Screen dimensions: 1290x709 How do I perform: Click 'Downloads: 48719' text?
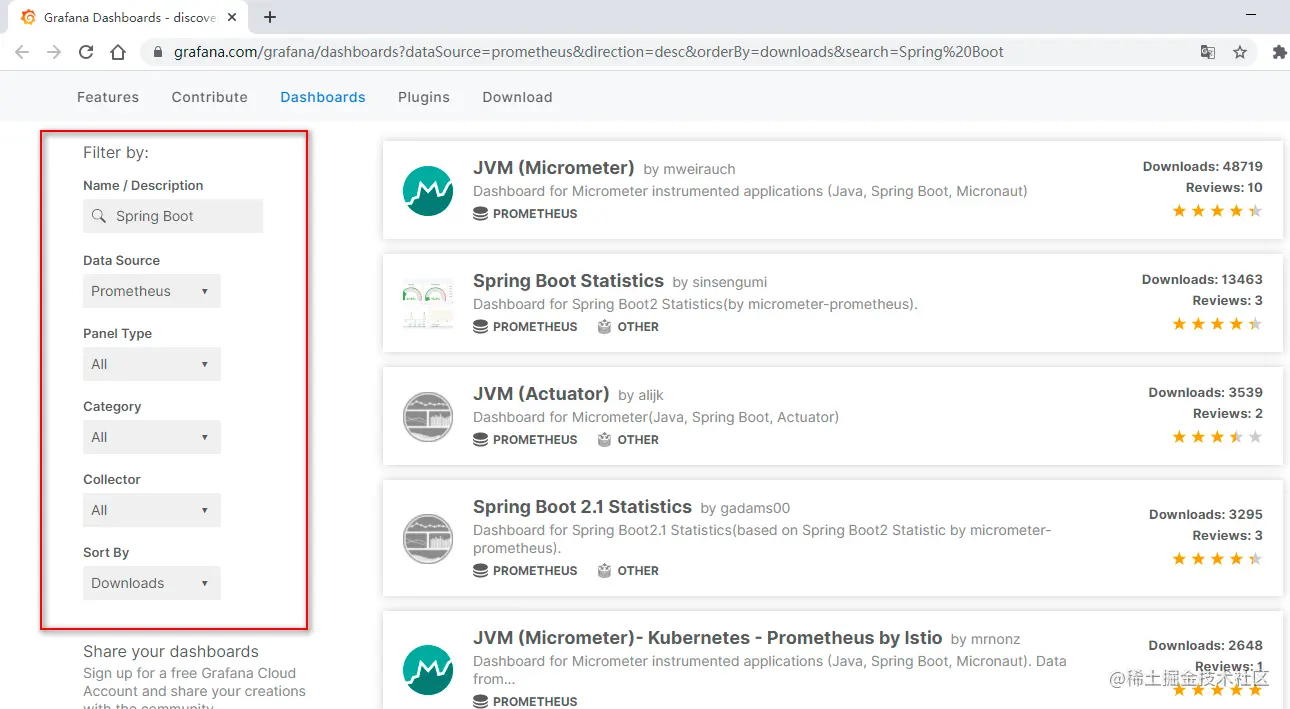[1203, 167]
